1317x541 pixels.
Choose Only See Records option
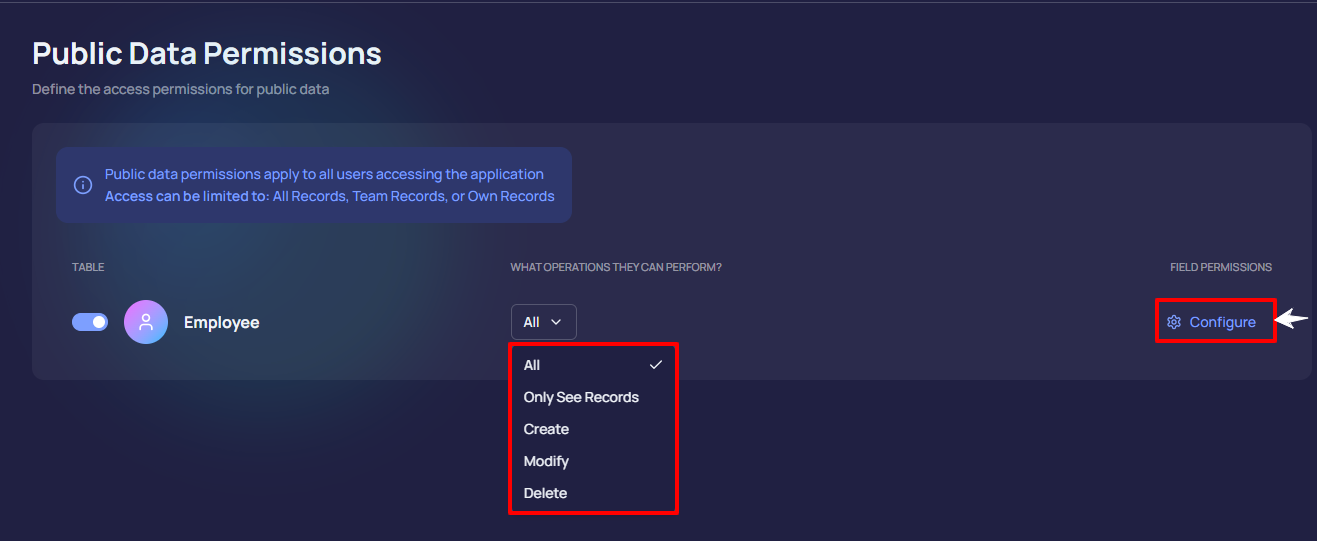tap(581, 397)
